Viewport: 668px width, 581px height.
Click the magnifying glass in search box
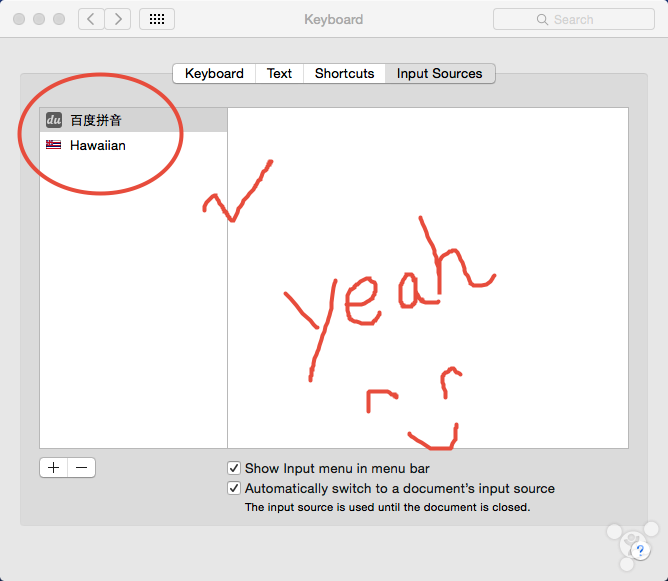(543, 19)
